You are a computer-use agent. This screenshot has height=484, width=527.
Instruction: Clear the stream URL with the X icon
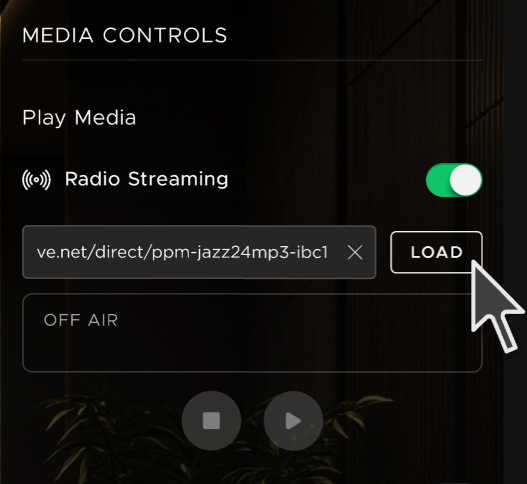[x=355, y=252]
